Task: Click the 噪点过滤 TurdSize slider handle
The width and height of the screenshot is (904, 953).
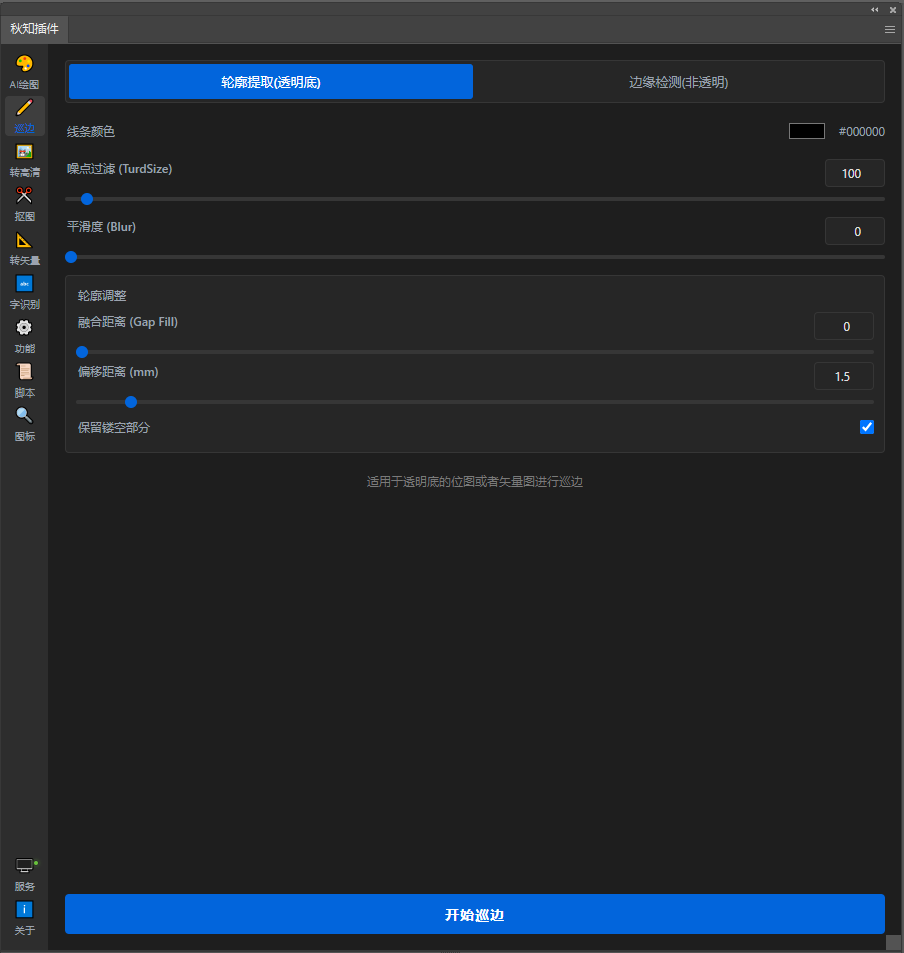Action: (87, 199)
